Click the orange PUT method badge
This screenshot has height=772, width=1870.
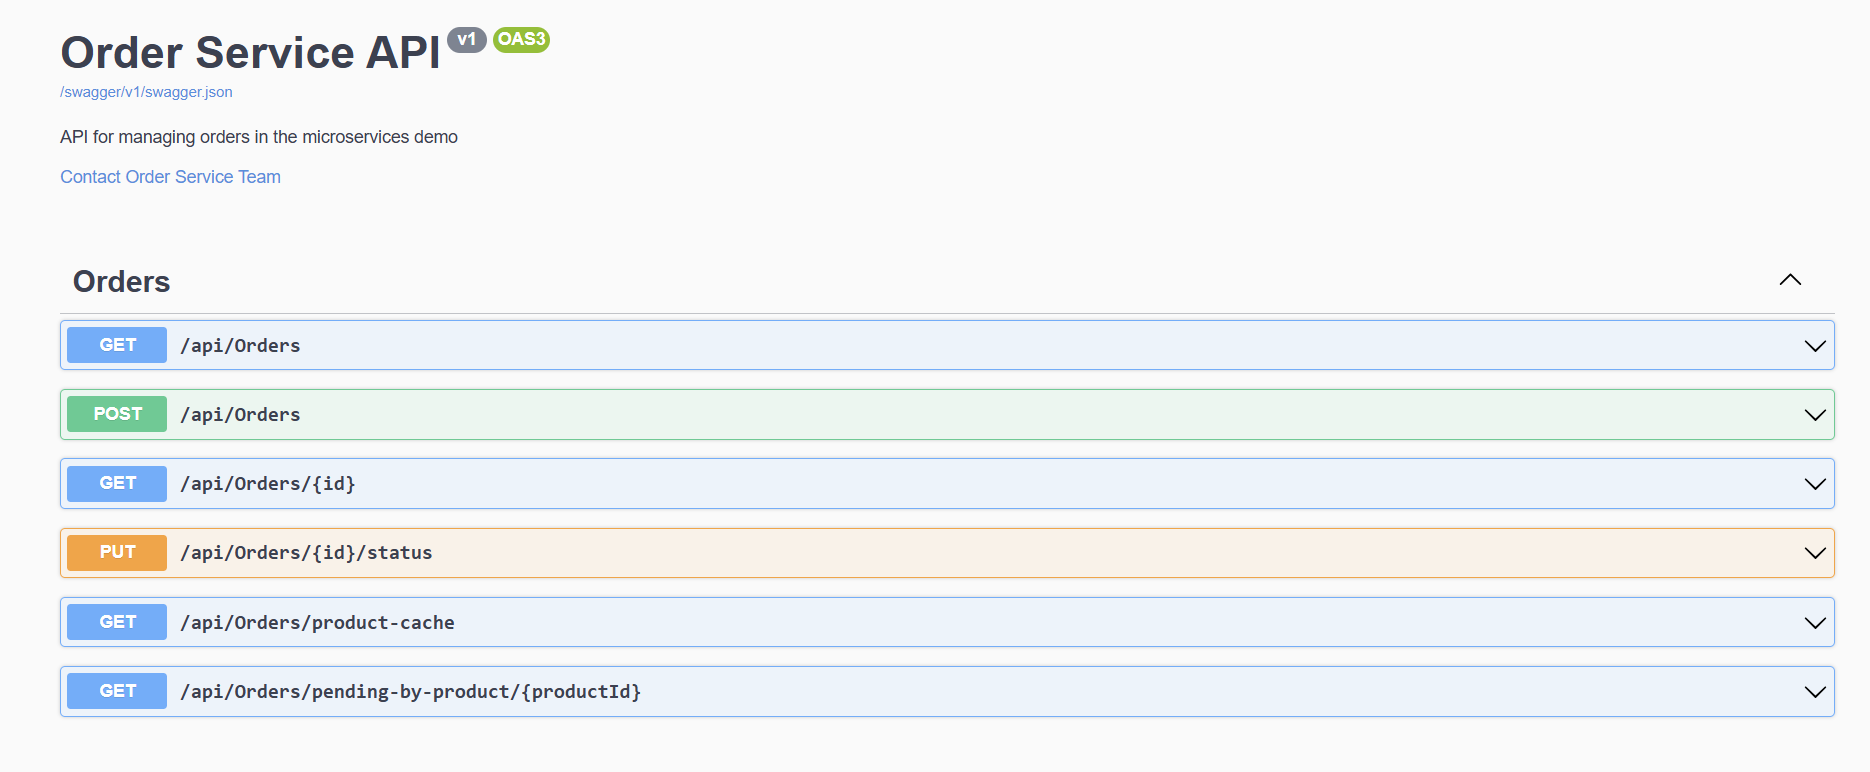117,552
